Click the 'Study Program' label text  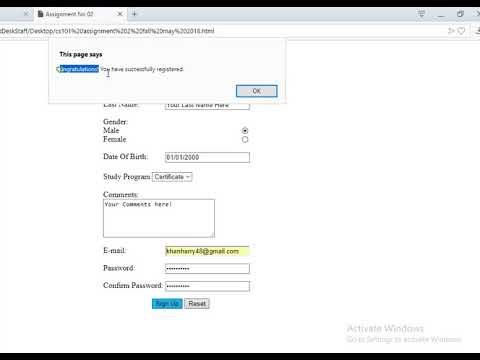tap(126, 177)
